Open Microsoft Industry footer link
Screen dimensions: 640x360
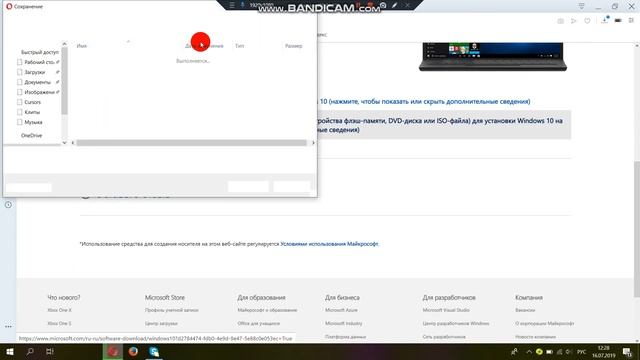[344, 323]
